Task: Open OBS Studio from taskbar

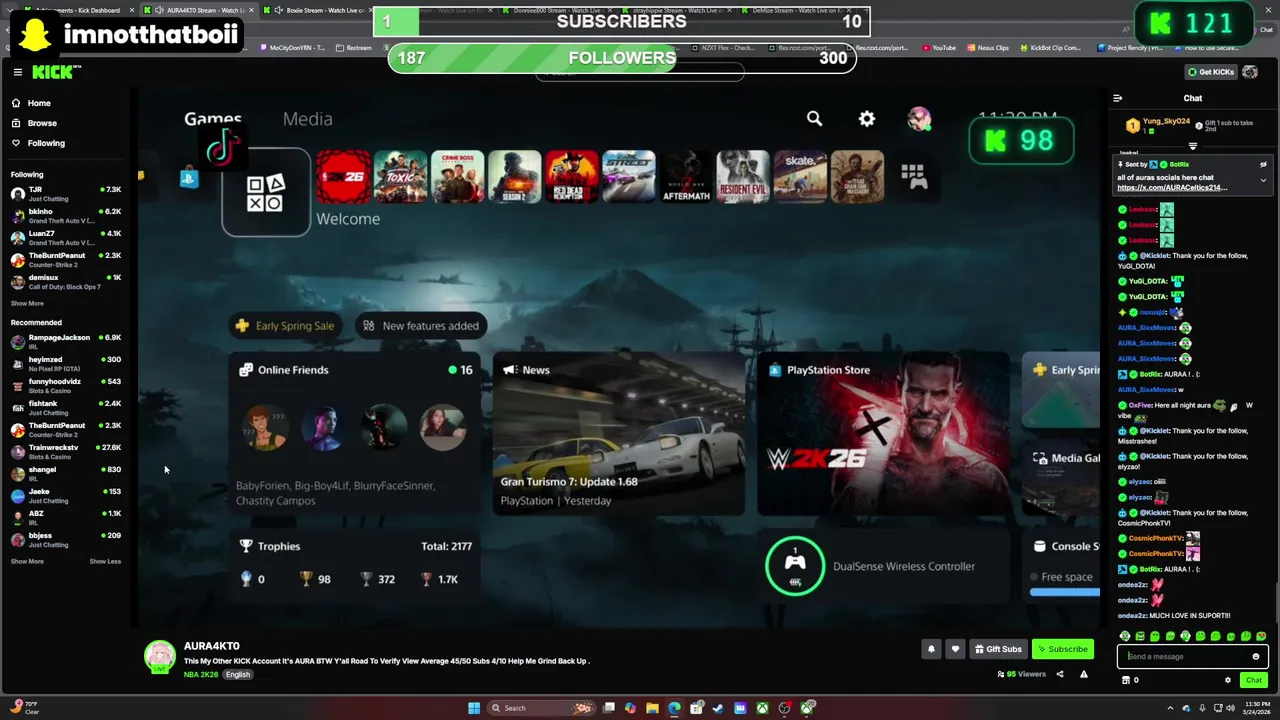Action: (x=785, y=708)
